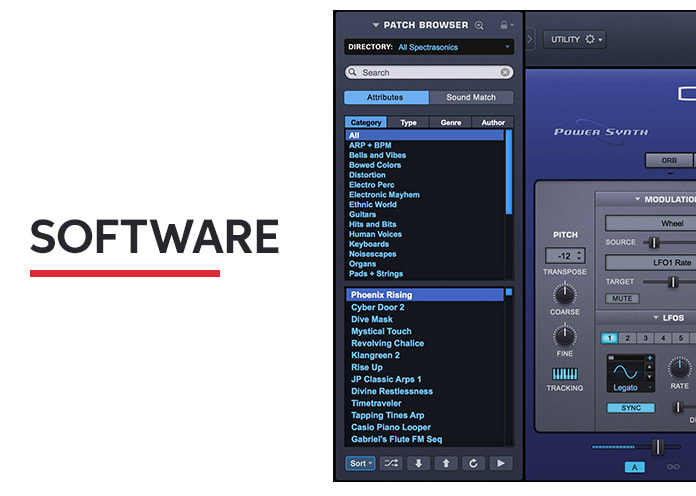Select the Human Voices category
Viewport: 696px width, 496px height.
pos(425,234)
